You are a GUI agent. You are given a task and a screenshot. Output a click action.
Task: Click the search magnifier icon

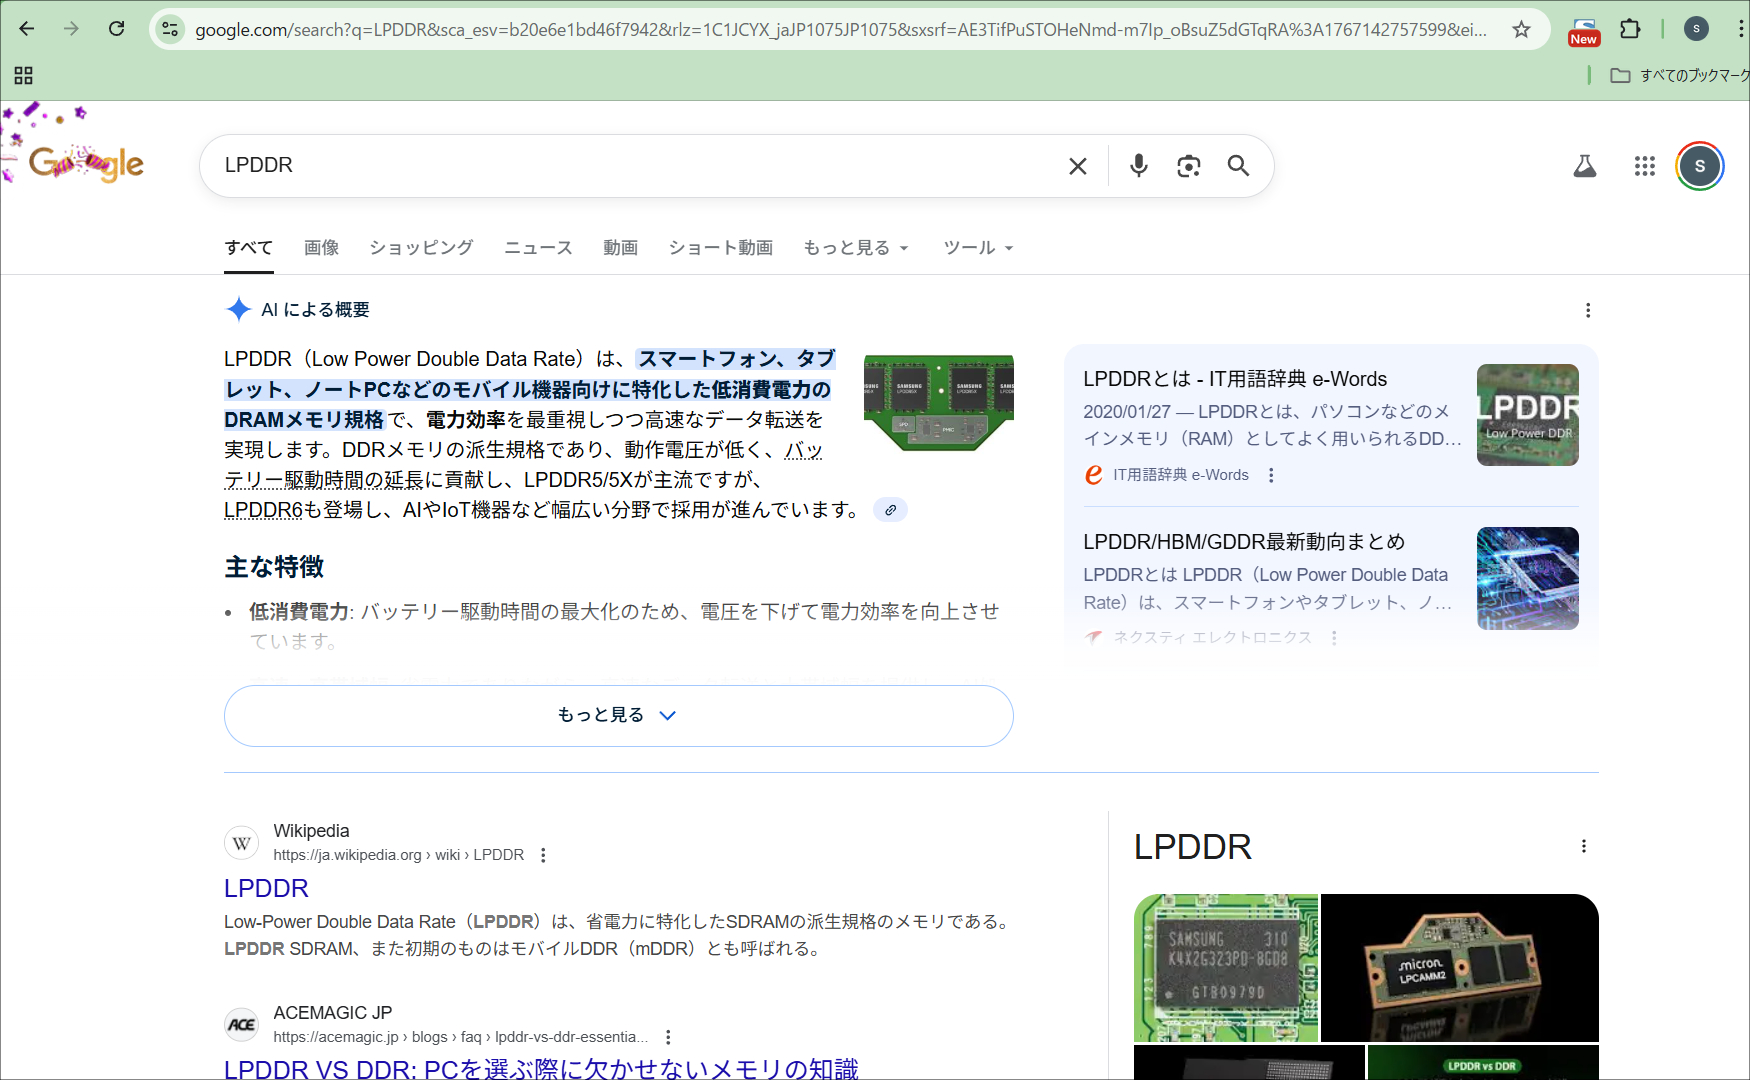point(1239,166)
